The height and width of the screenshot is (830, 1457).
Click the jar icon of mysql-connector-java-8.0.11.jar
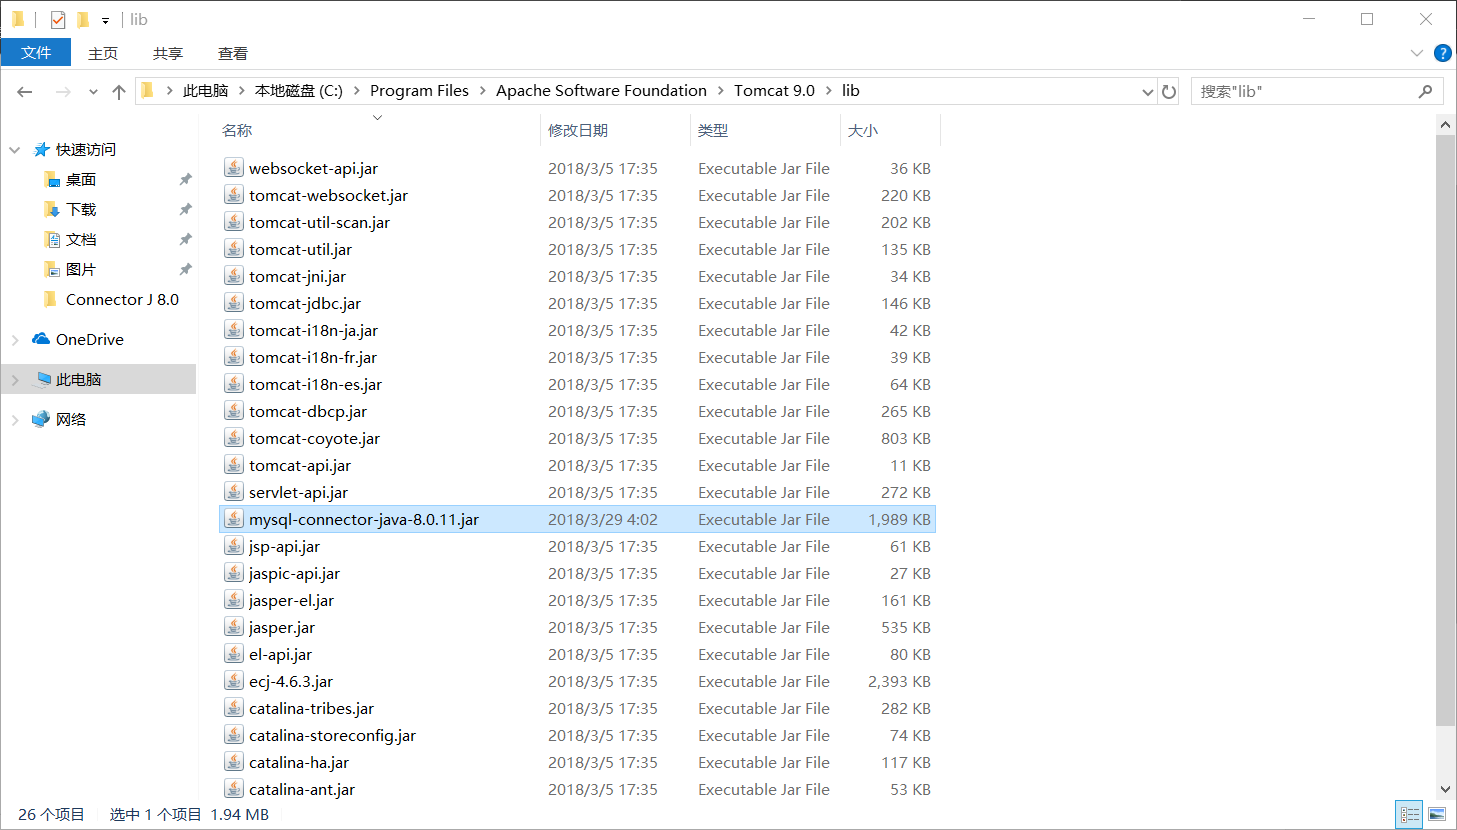pyautogui.click(x=234, y=518)
